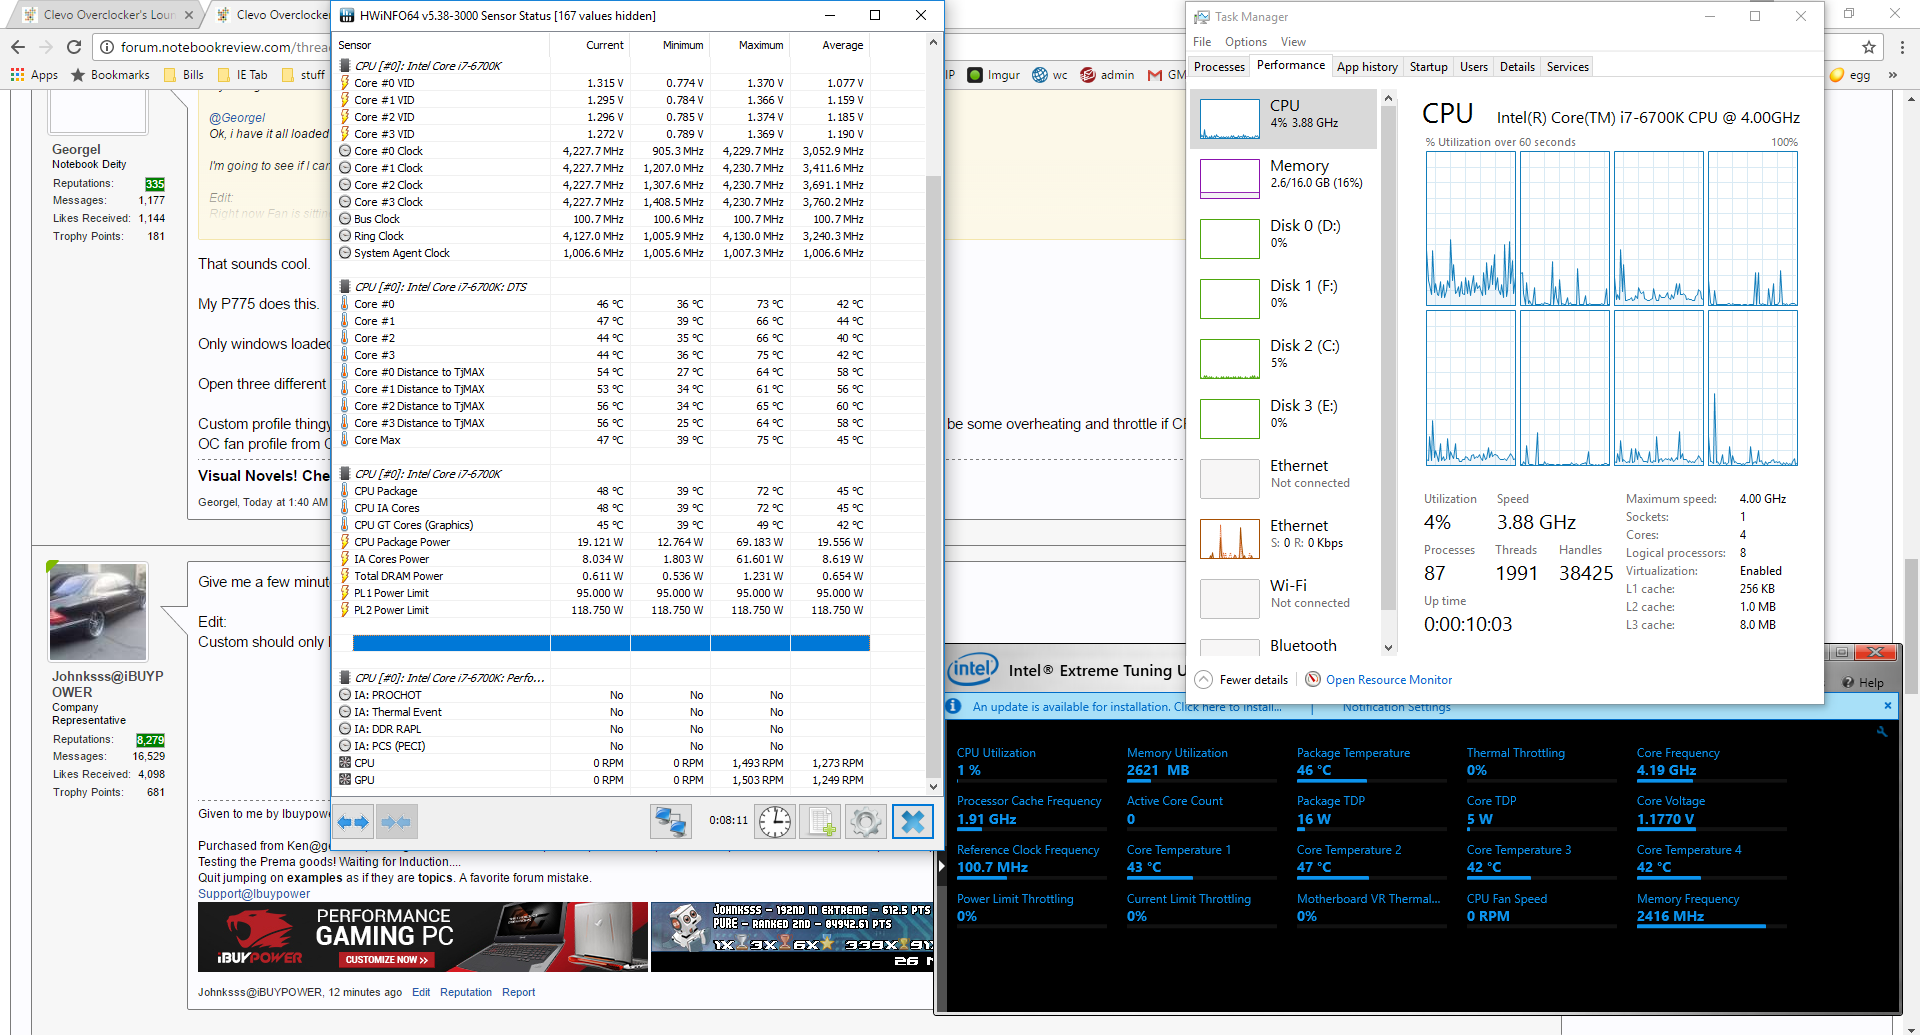Select Wi-Fi in Task Manager sidebar

(1284, 599)
